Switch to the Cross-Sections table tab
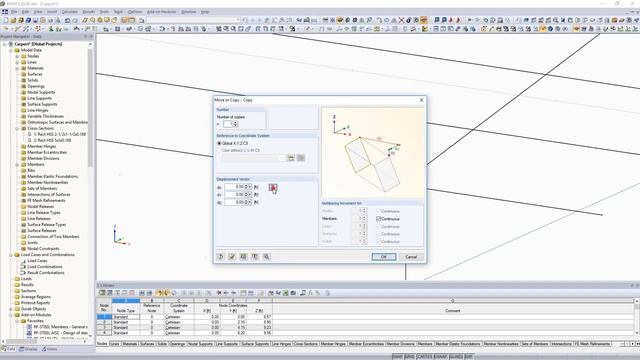 click(306, 344)
